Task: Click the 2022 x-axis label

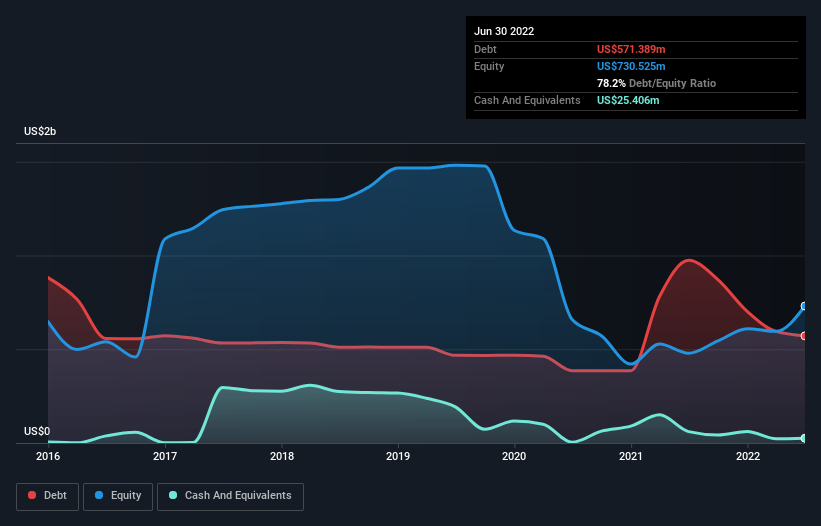Action: (x=748, y=456)
